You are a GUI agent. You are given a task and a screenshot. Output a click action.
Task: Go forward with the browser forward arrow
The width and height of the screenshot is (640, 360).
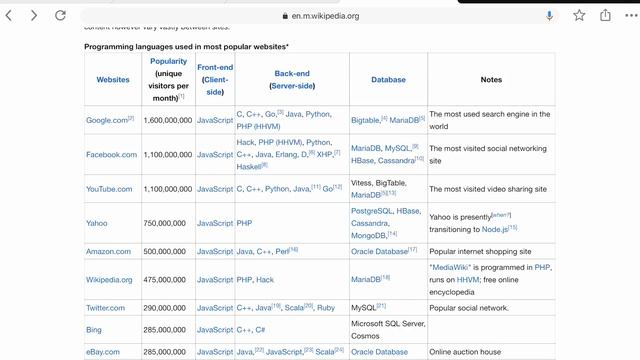(x=34, y=16)
